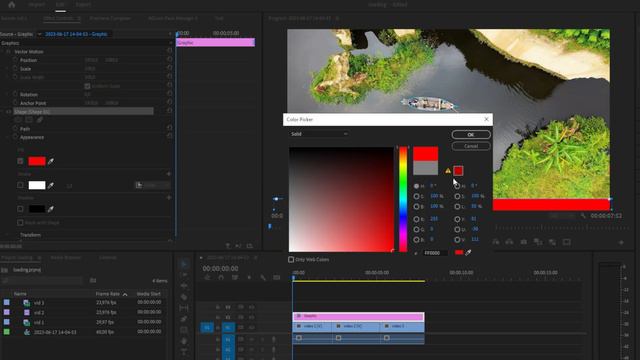This screenshot has height=360, width=640.
Task: Click Cancel in the Color Picker
Action: [471, 146]
